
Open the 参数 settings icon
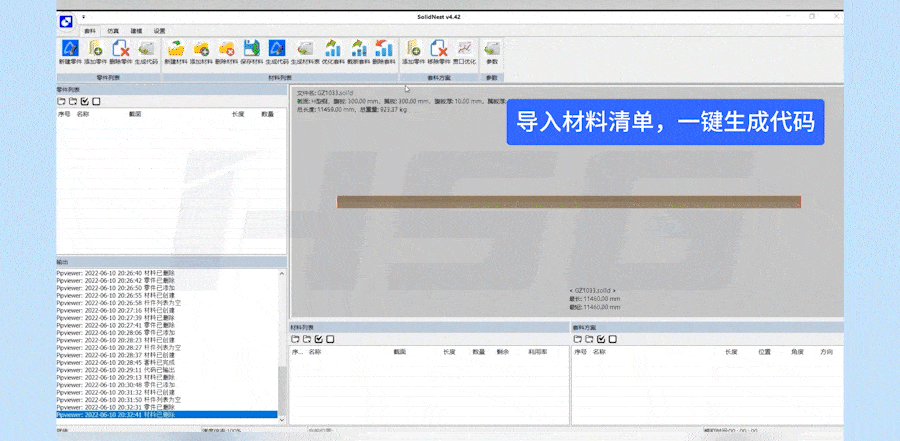click(x=492, y=51)
